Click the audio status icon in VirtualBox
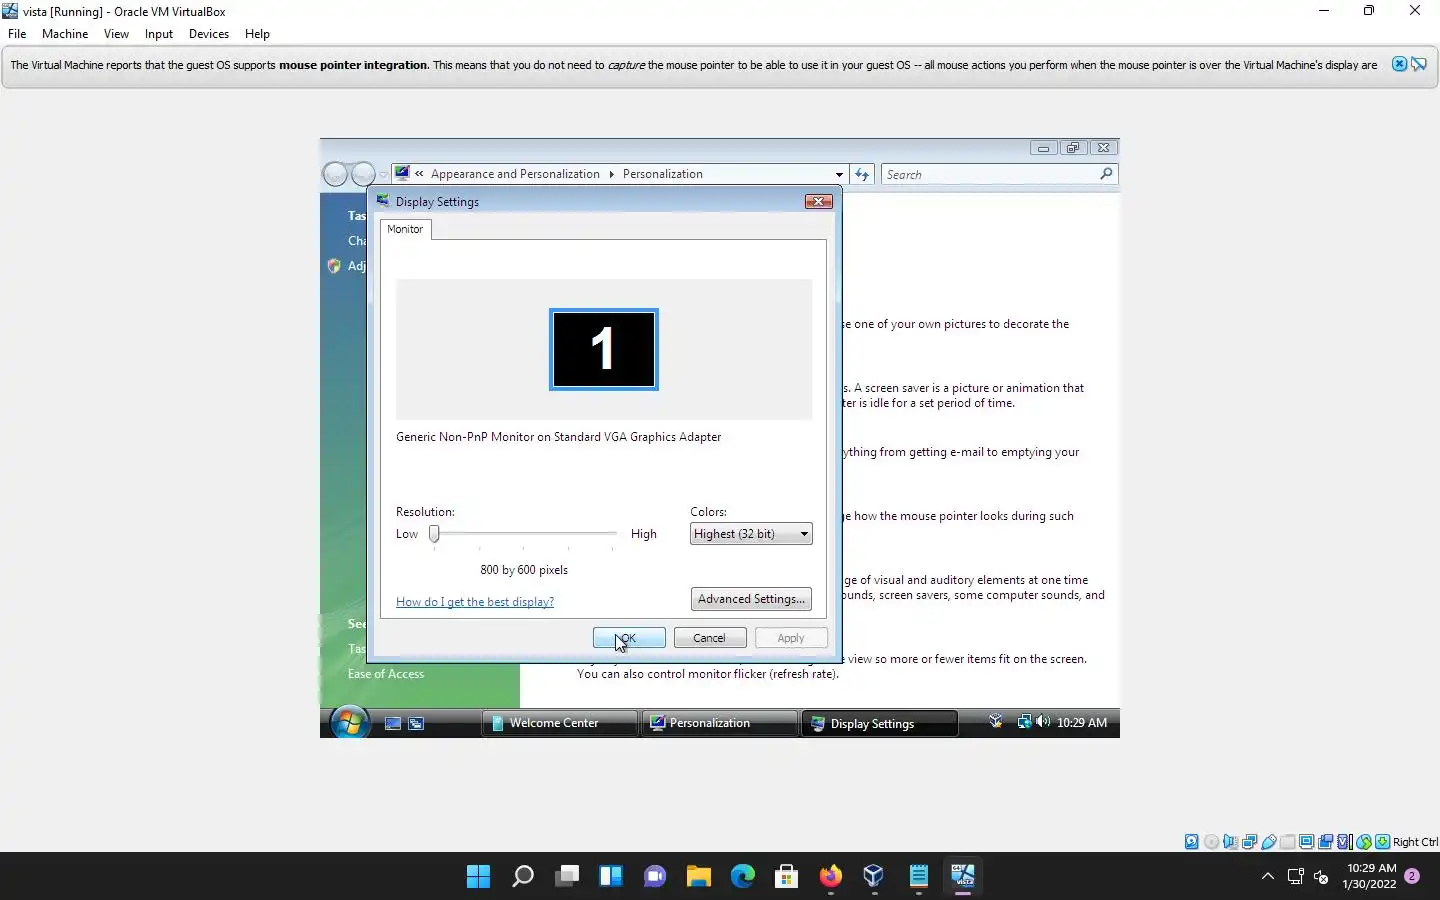 [x=1230, y=842]
